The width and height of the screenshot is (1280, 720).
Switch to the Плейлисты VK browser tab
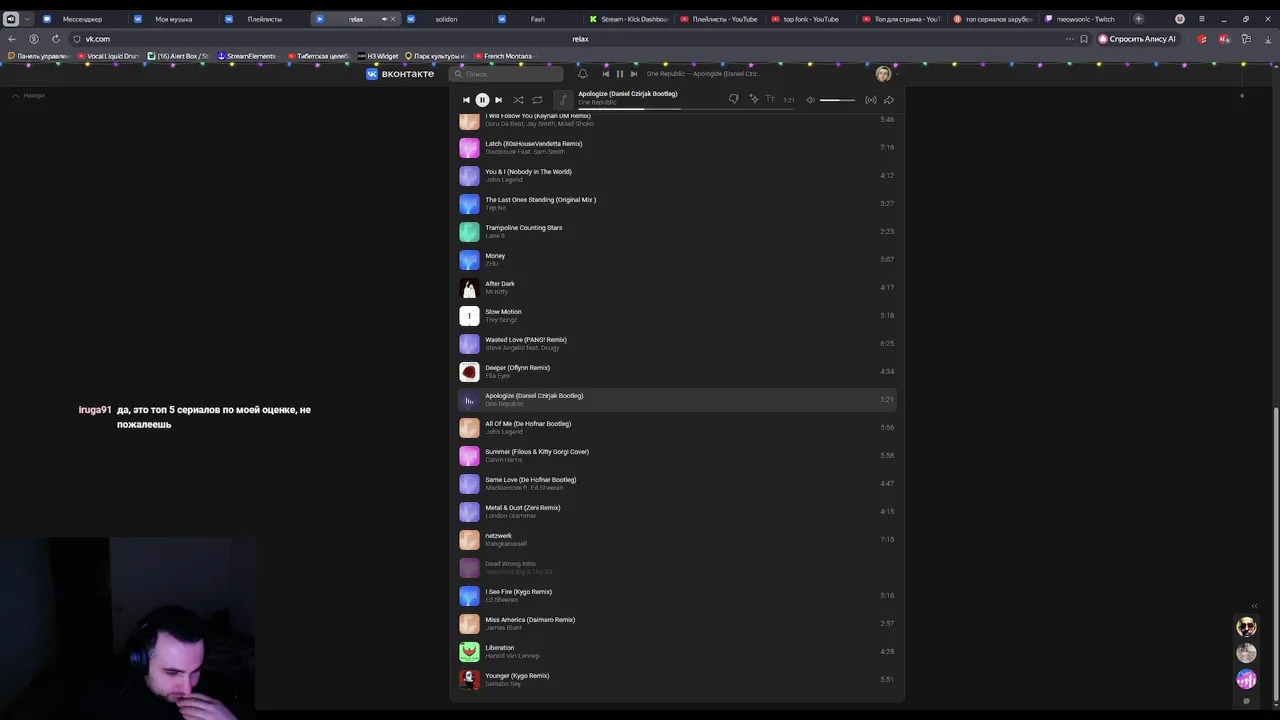[x=265, y=19]
